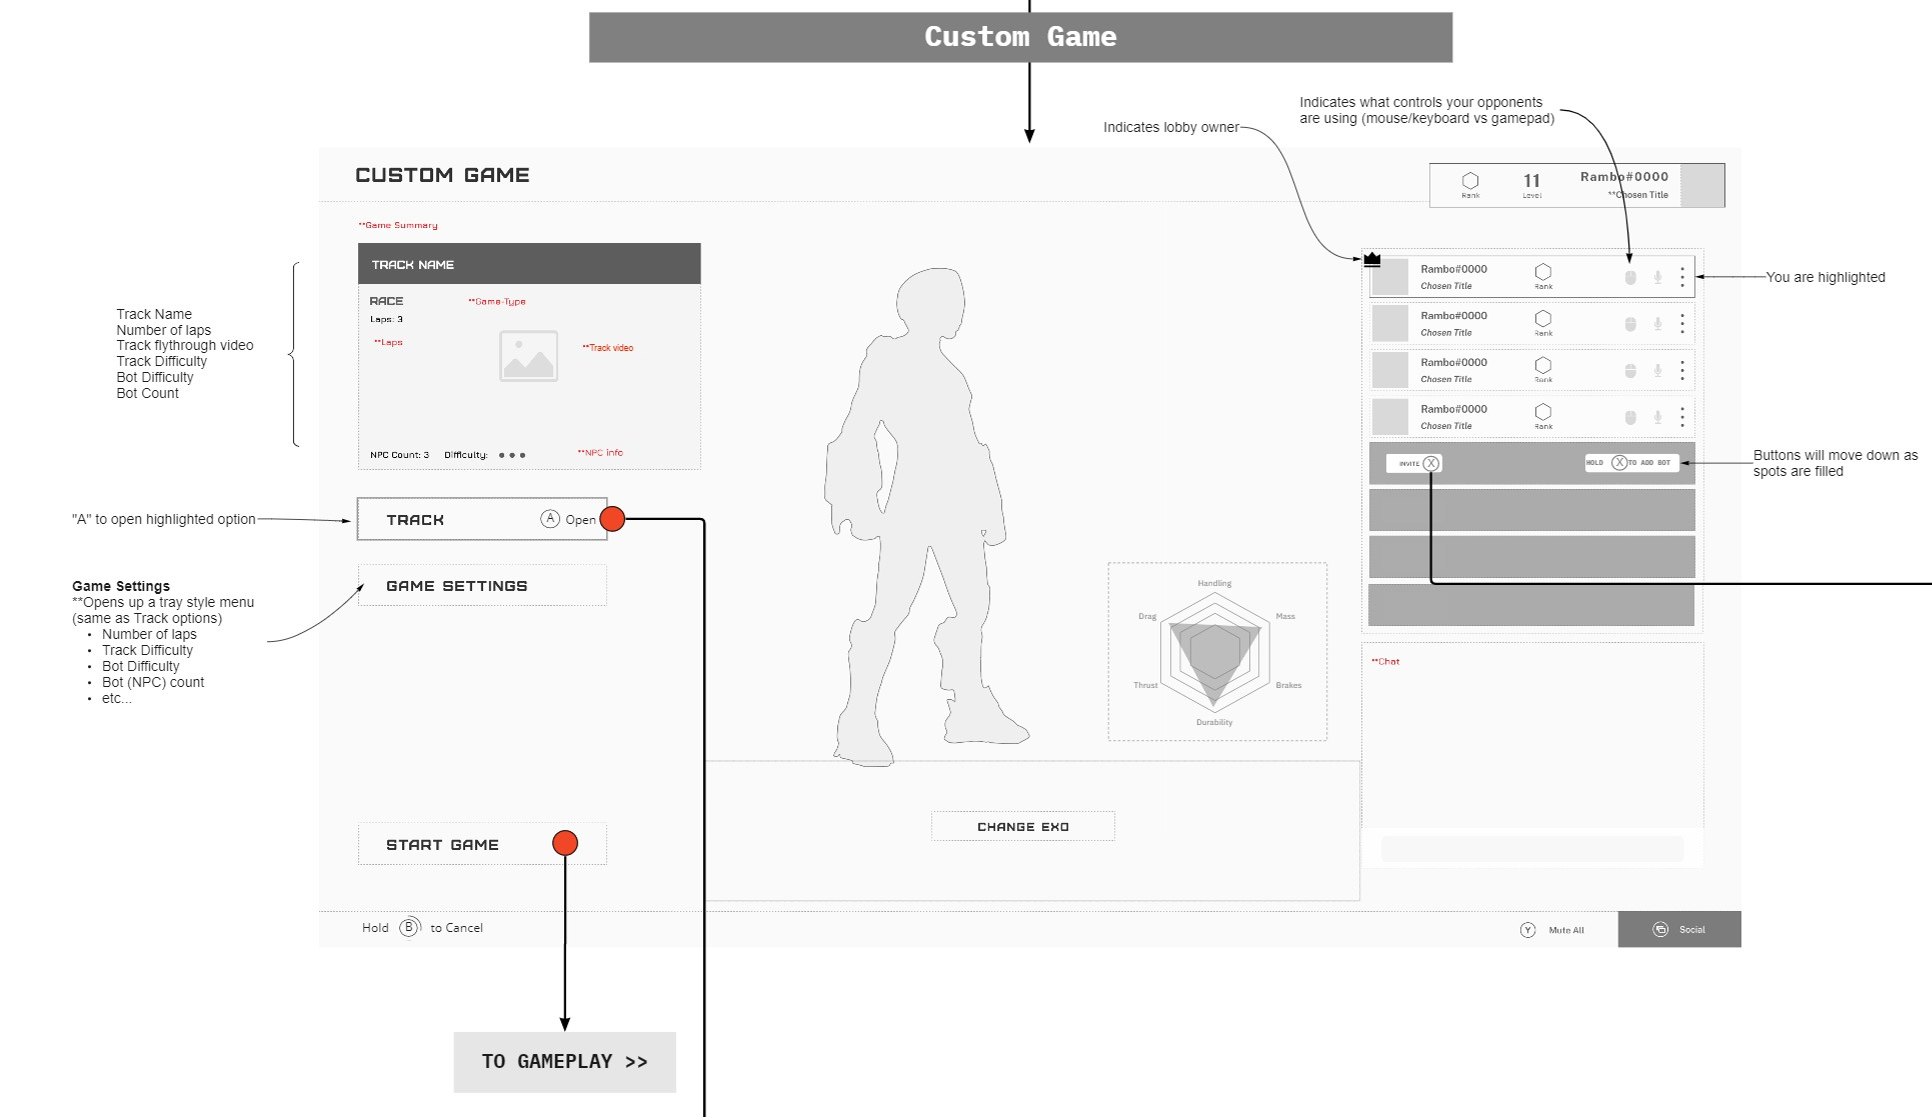Open three-dot menu for third player

[x=1682, y=371]
